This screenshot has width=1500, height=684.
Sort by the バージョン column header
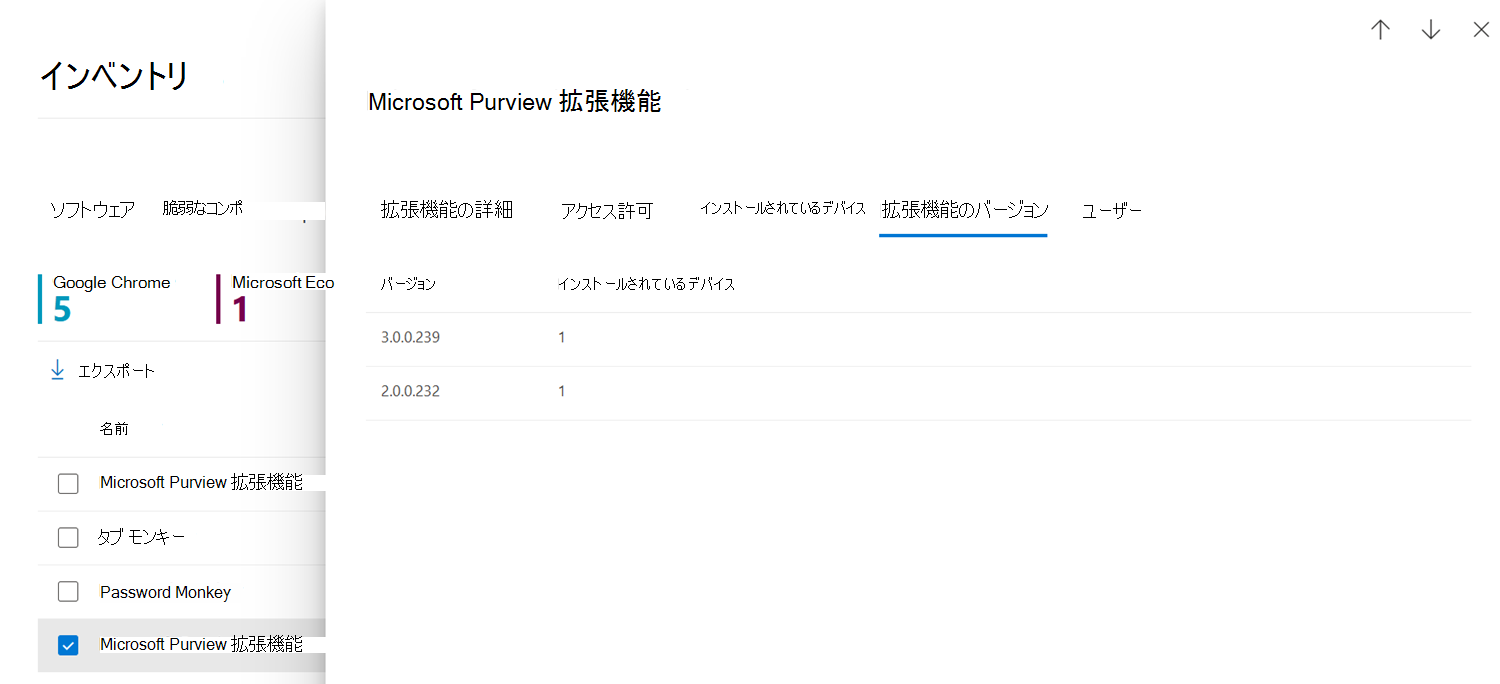(x=408, y=284)
